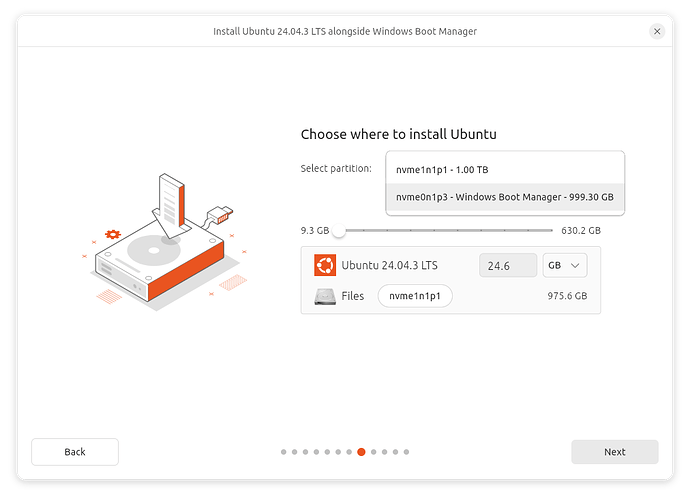Click the first page indicator dot
The height and width of the screenshot is (499, 690).
tap(284, 452)
